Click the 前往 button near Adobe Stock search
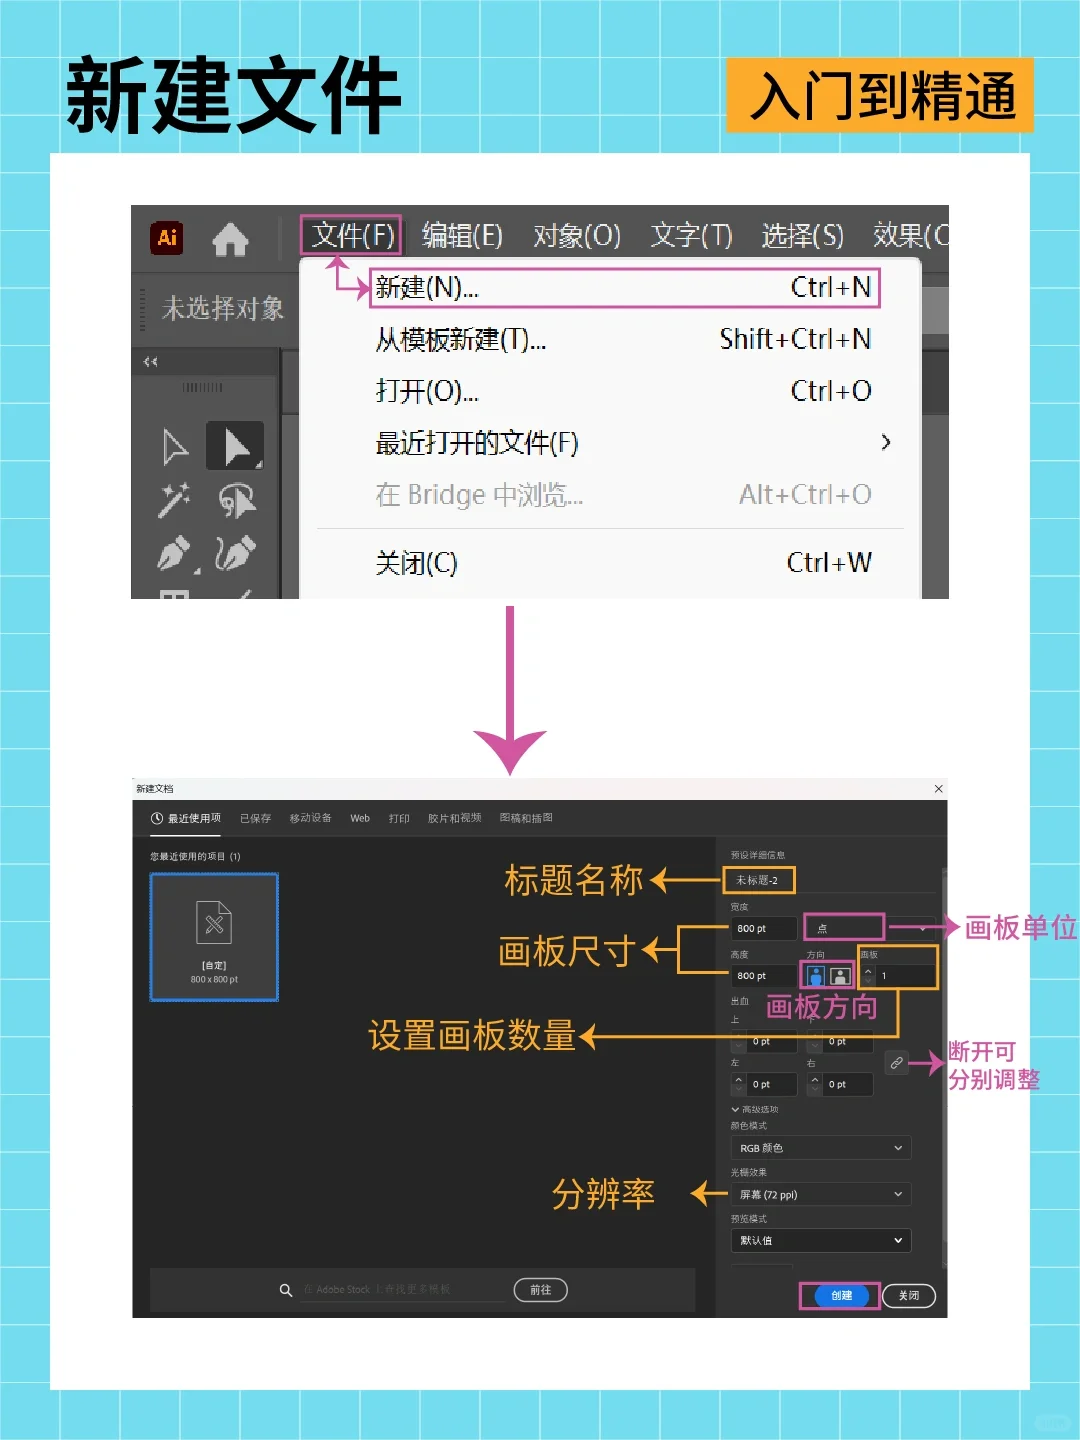This screenshot has width=1080, height=1440. coord(541,1290)
